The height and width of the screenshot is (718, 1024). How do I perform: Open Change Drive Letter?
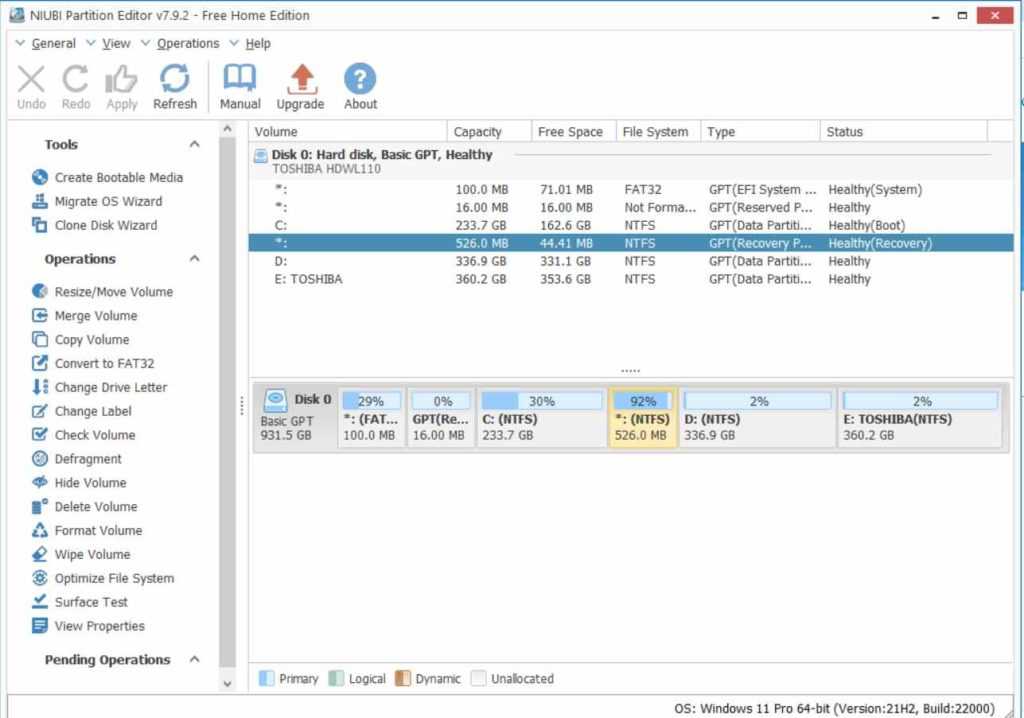point(99,387)
